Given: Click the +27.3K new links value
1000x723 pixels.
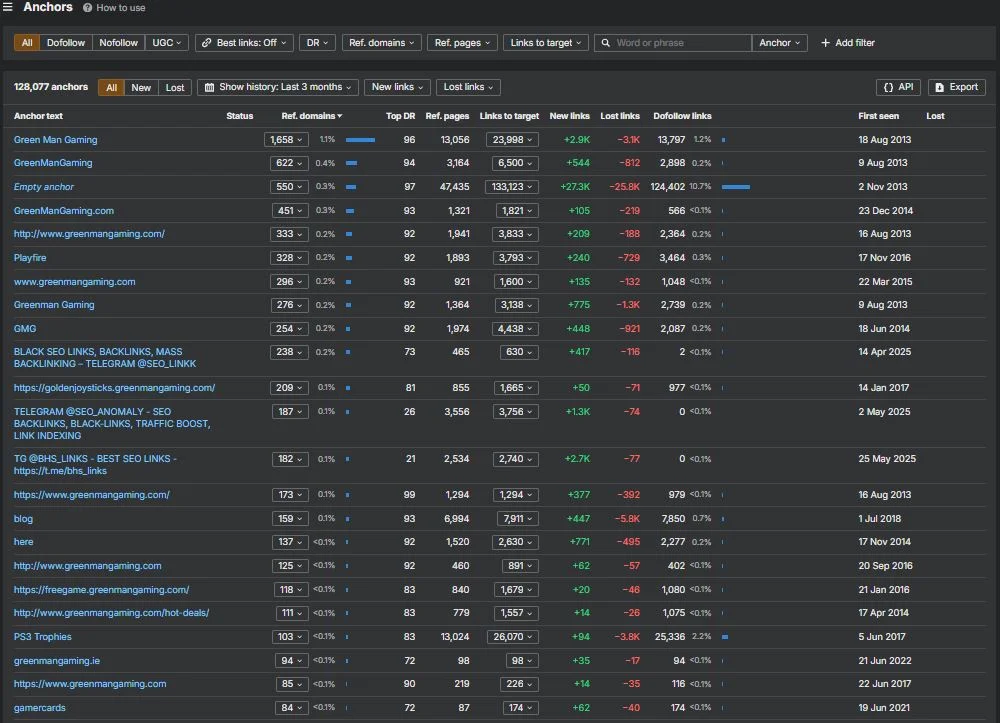Looking at the screenshot, I should pyautogui.click(x=575, y=187).
